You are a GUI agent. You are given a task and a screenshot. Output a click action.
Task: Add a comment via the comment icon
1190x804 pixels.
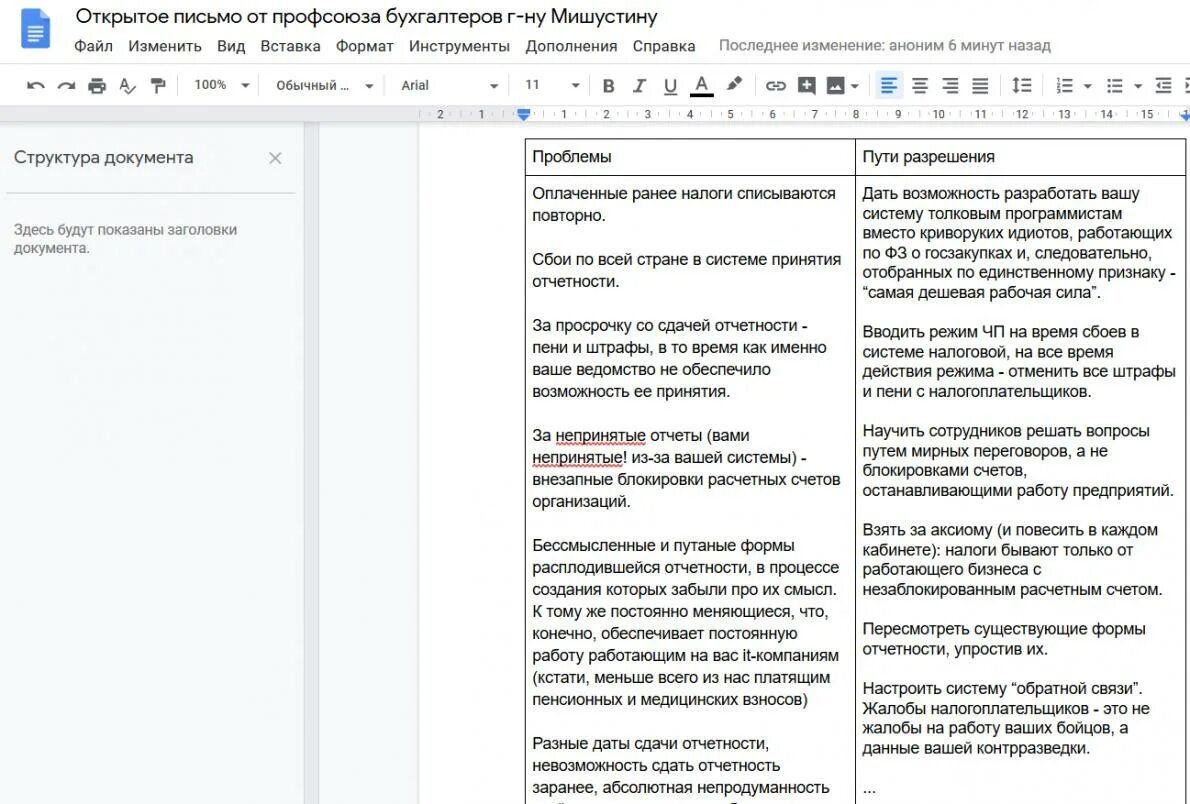807,85
